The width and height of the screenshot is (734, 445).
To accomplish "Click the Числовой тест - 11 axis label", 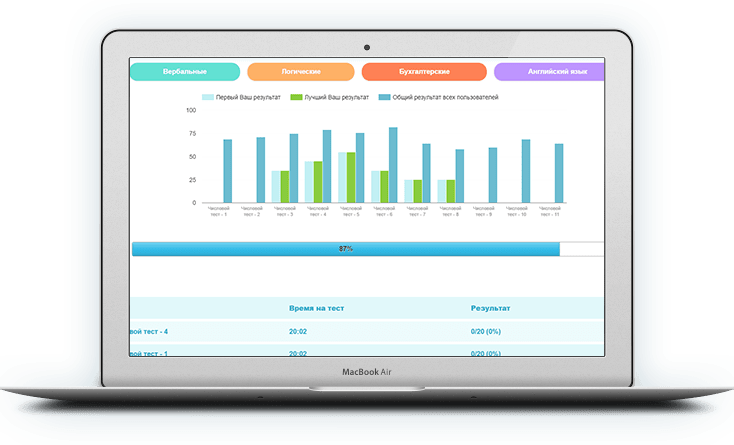I will (550, 211).
